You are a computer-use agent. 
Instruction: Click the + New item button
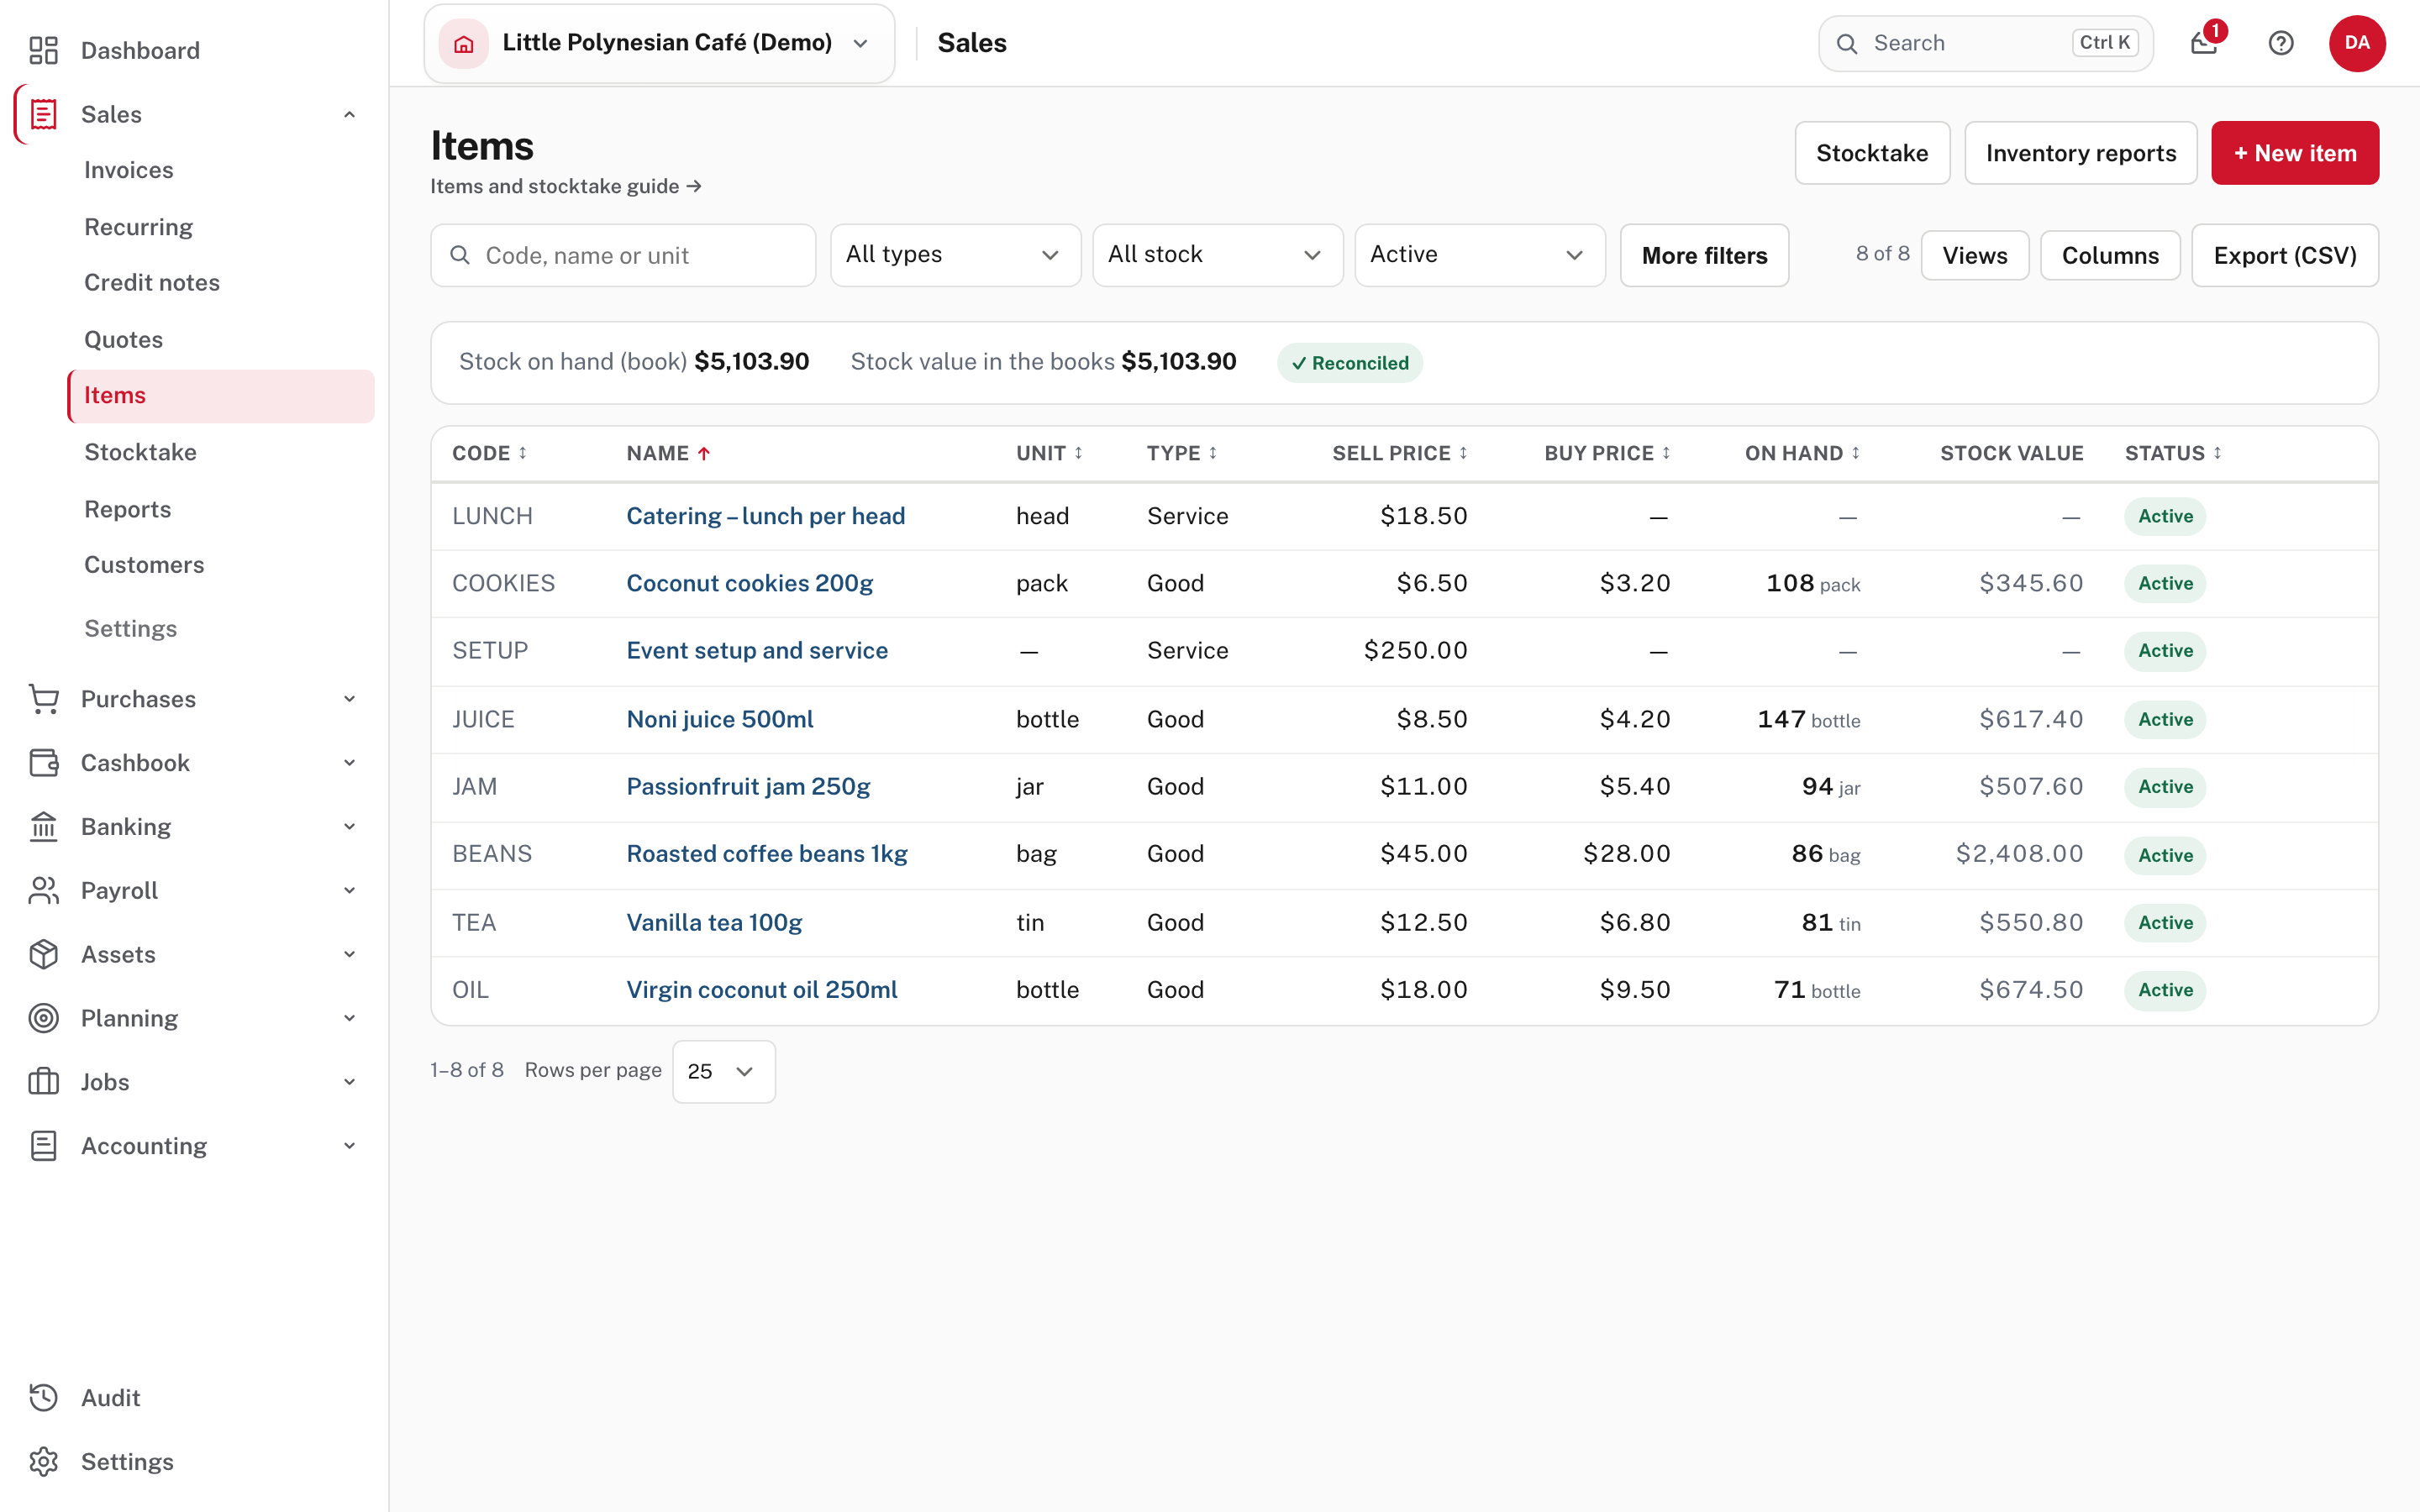(x=2294, y=153)
